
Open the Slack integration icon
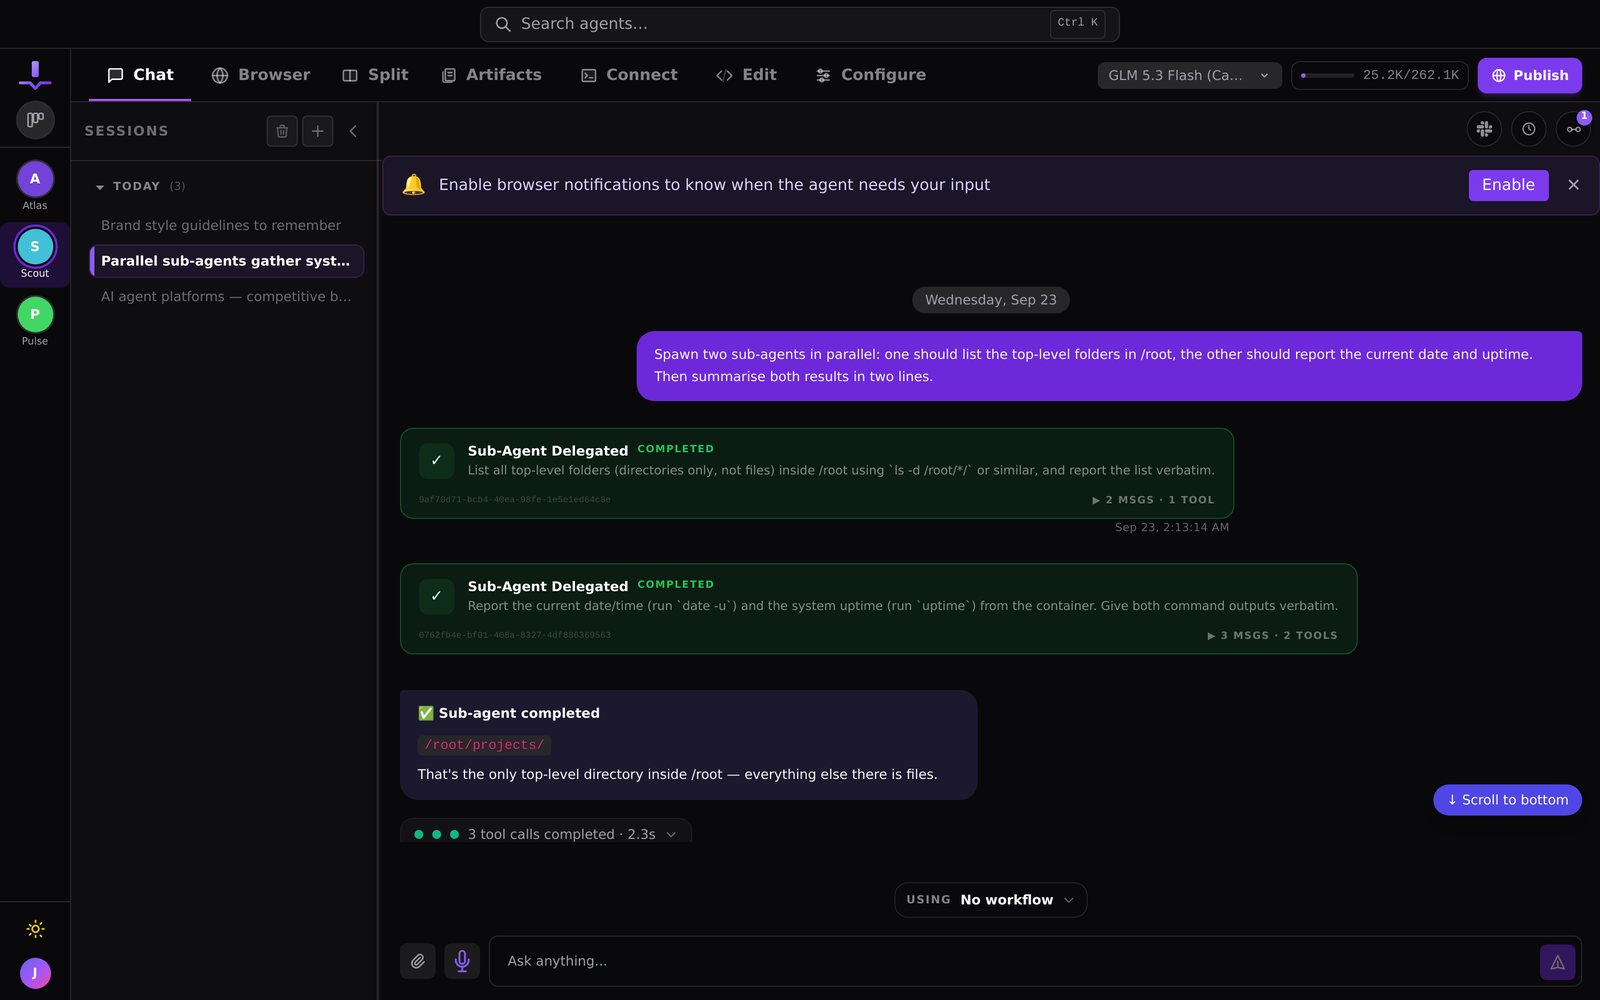[x=1484, y=129]
